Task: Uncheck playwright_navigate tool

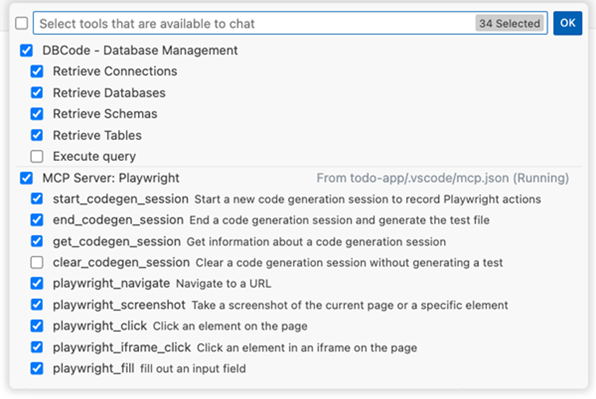Action: coord(37,283)
